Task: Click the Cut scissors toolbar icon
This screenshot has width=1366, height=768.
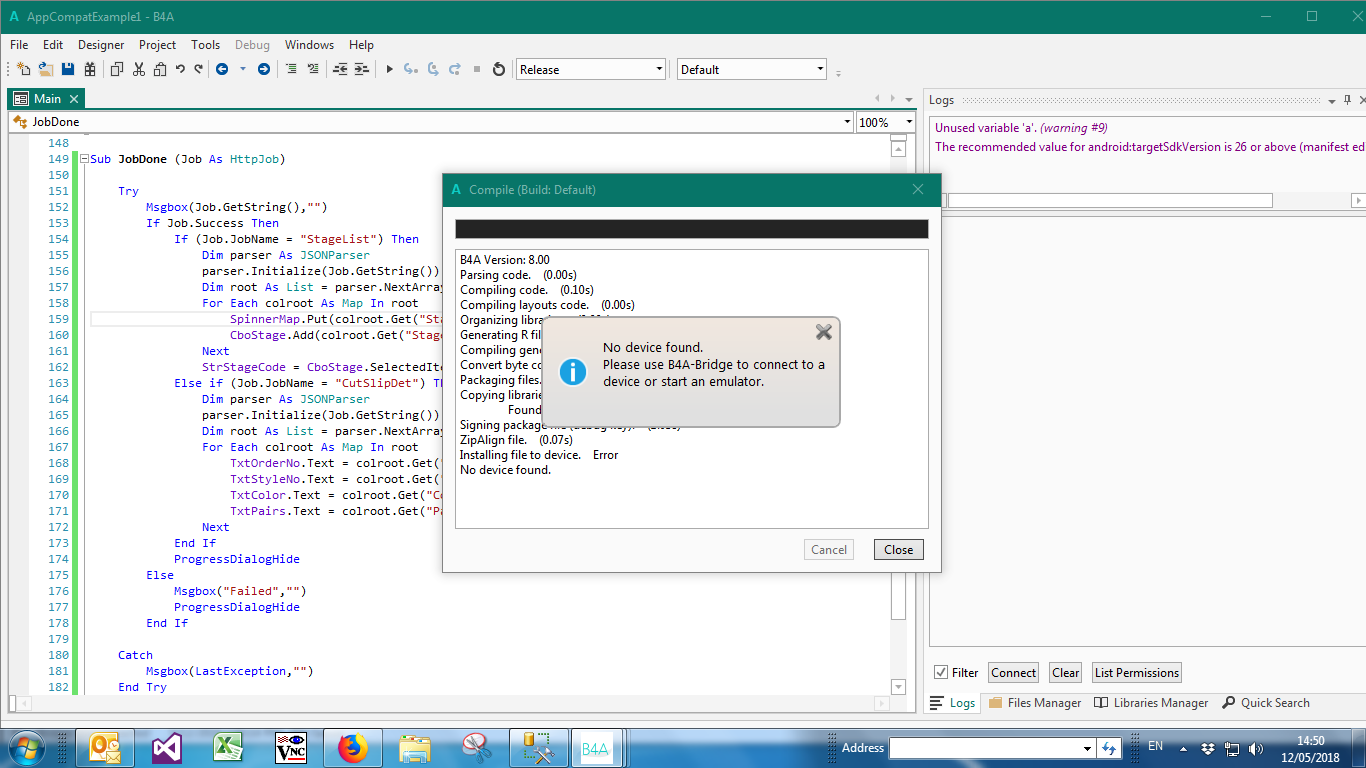Action: point(139,69)
